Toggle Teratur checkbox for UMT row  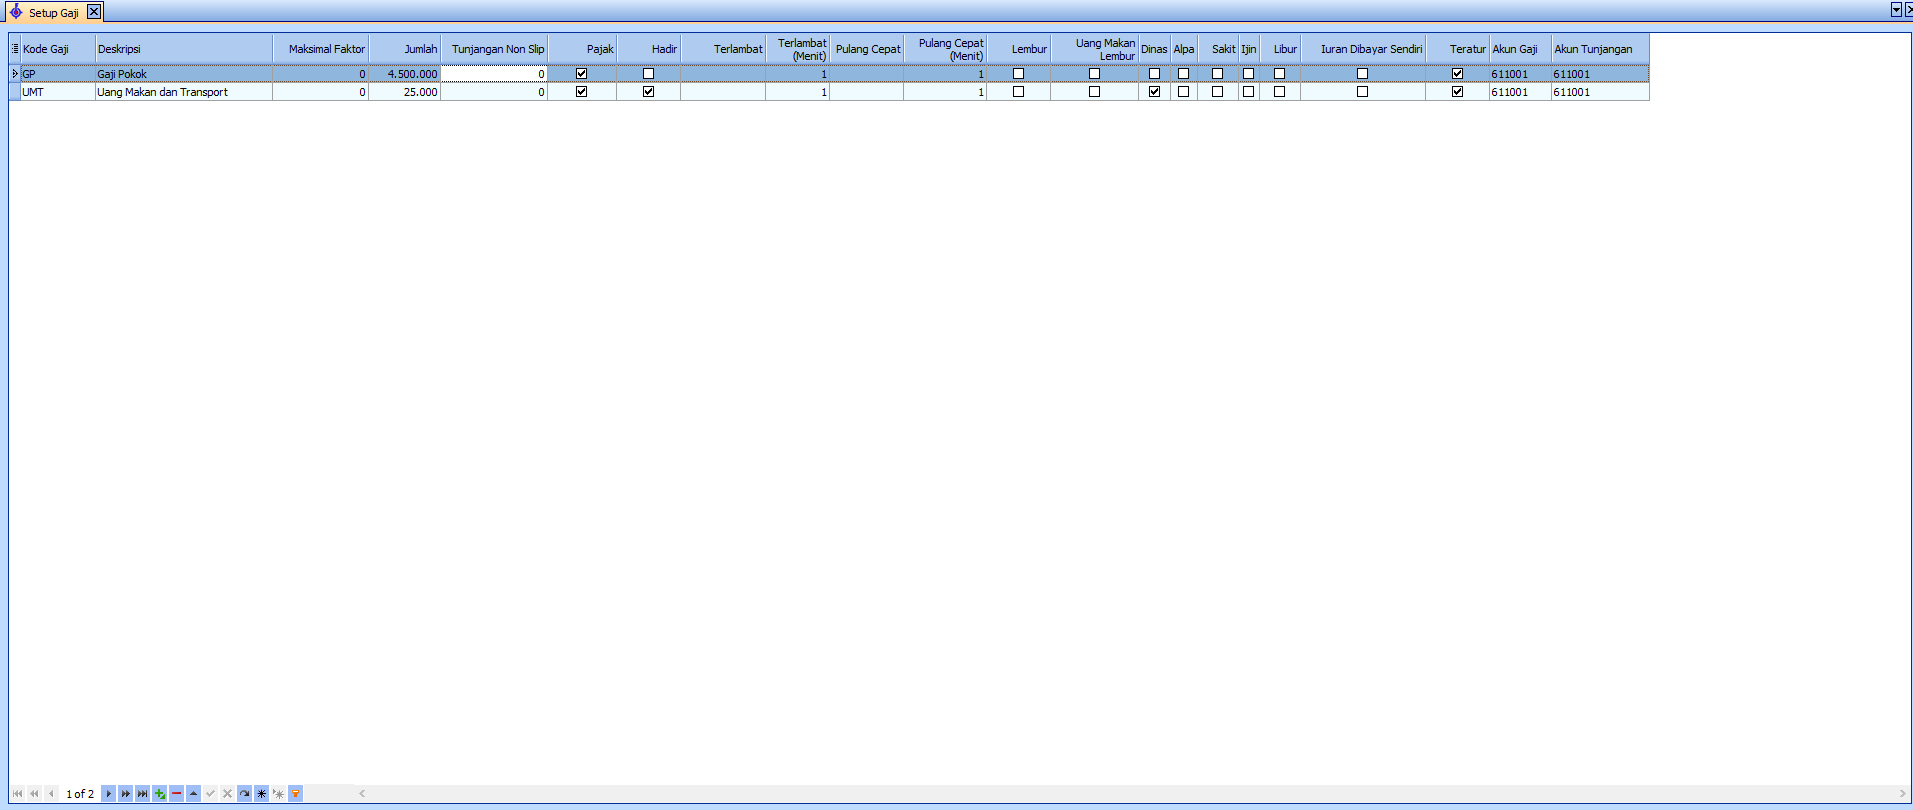coord(1457,91)
